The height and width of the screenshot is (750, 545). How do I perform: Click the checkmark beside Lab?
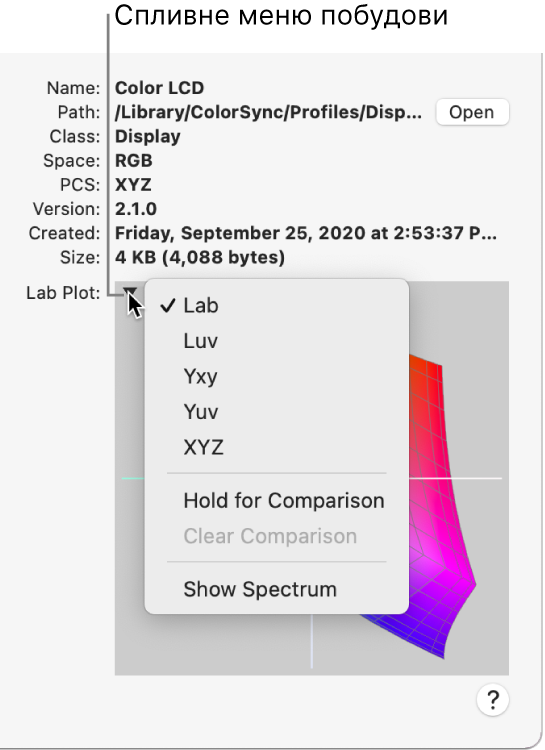[168, 305]
